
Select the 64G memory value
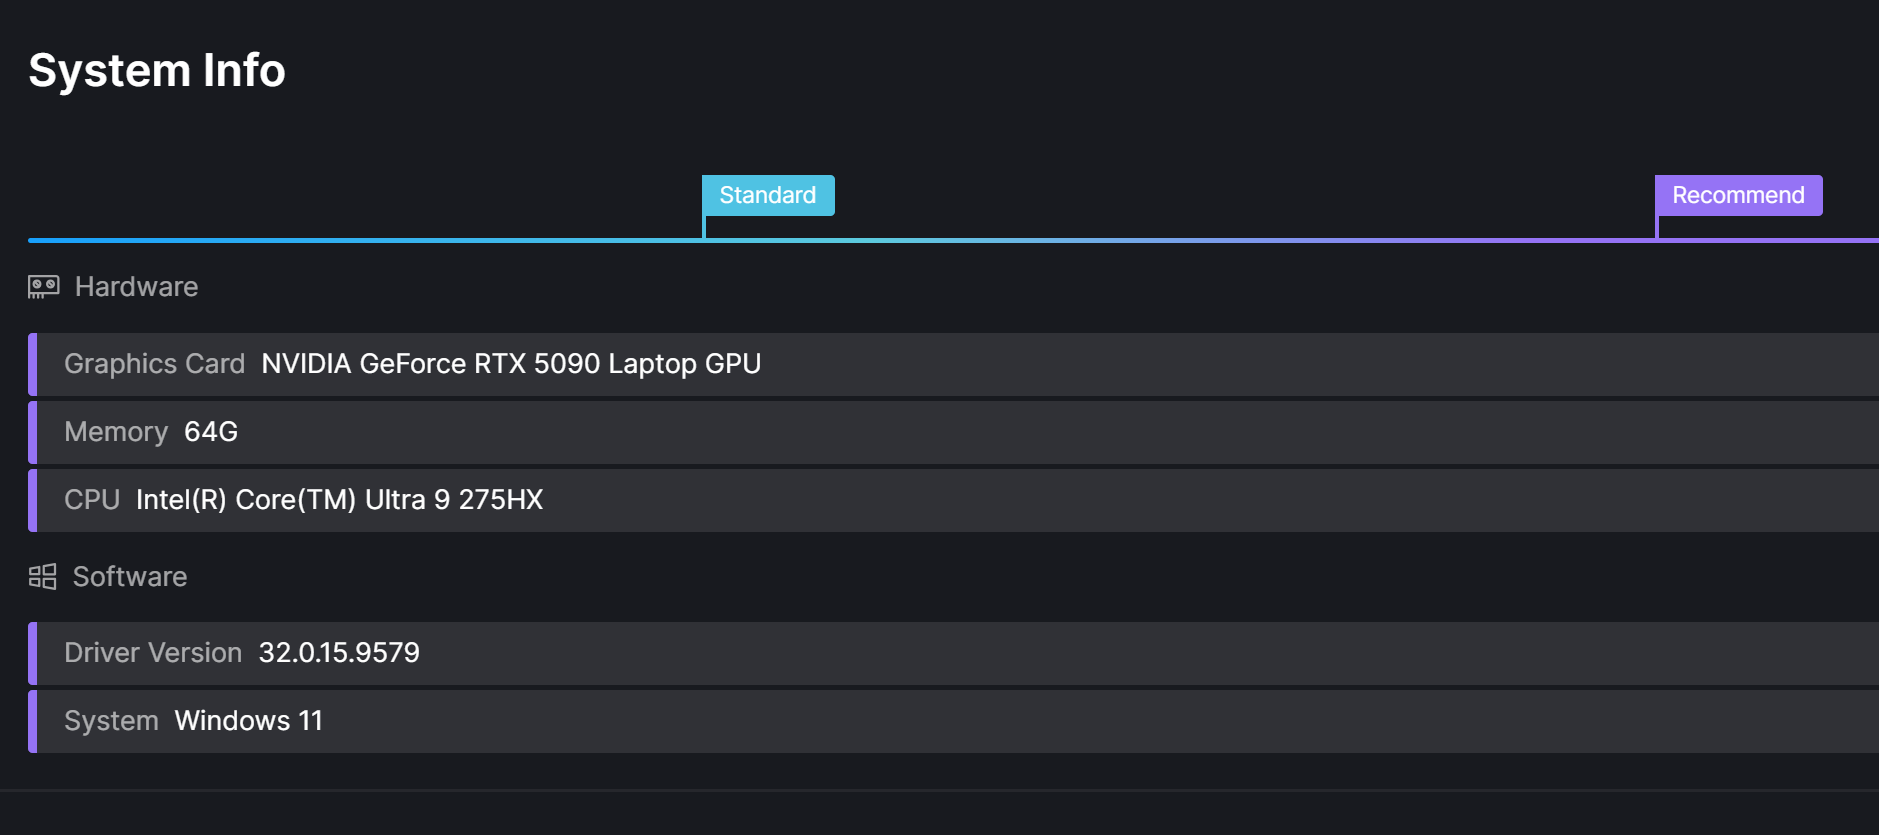[x=211, y=432]
